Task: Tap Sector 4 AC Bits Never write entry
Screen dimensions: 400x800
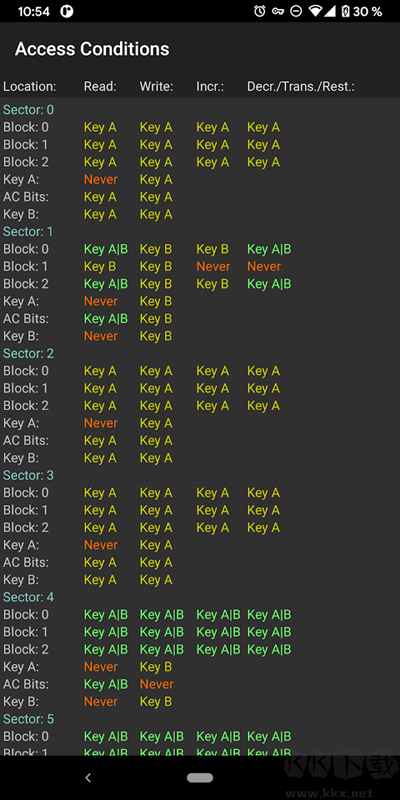Action: (x=157, y=684)
